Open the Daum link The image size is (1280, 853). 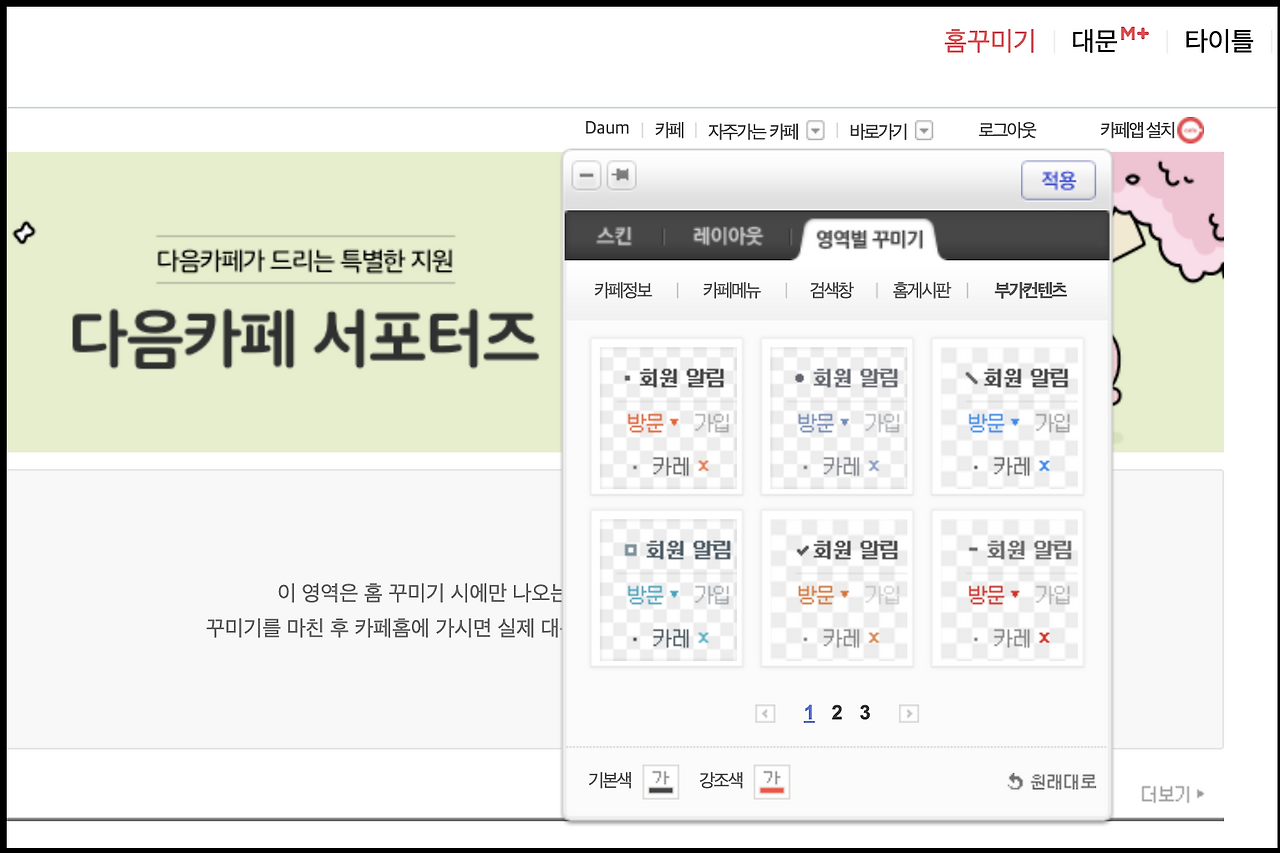click(x=607, y=128)
